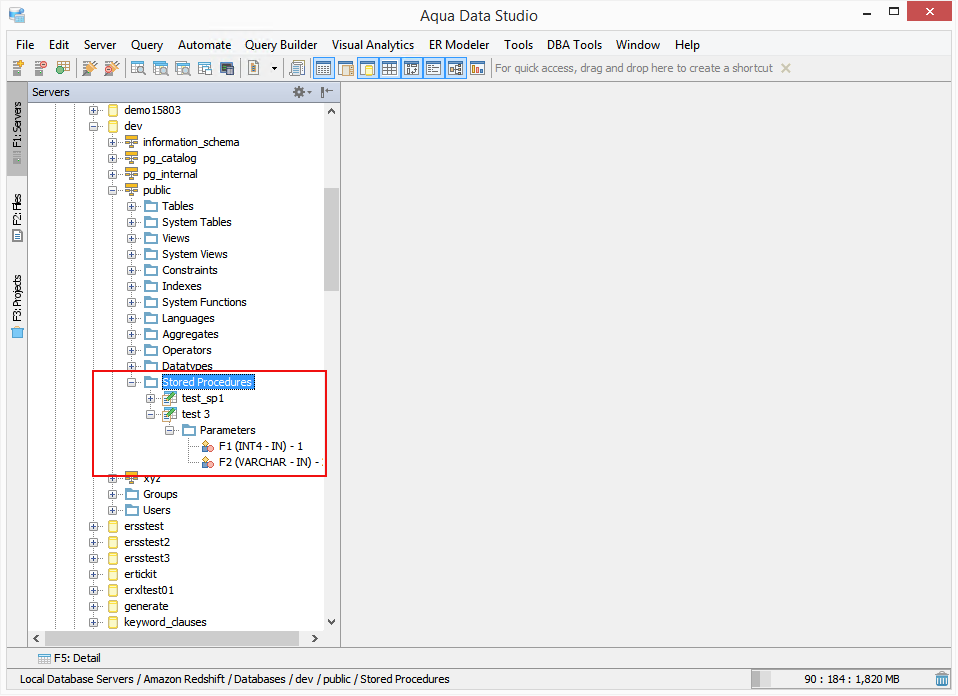Click the tree scroll down arrow
The image size is (958, 696).
[332, 622]
